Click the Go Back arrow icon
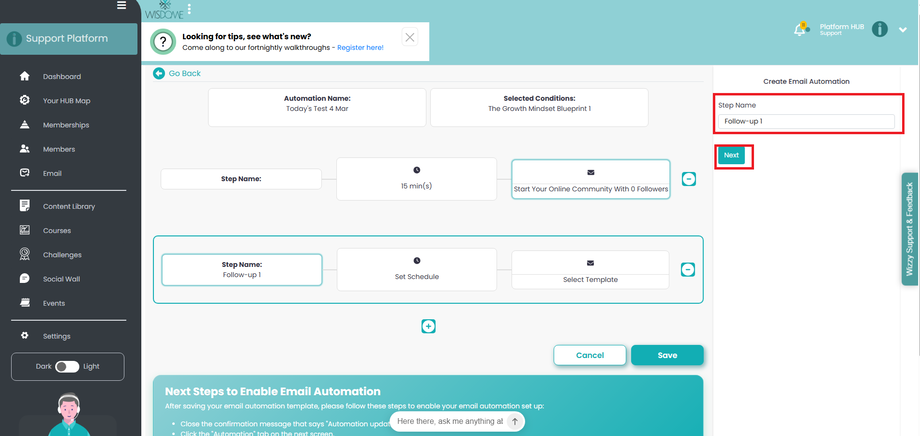920x436 pixels. [x=159, y=73]
